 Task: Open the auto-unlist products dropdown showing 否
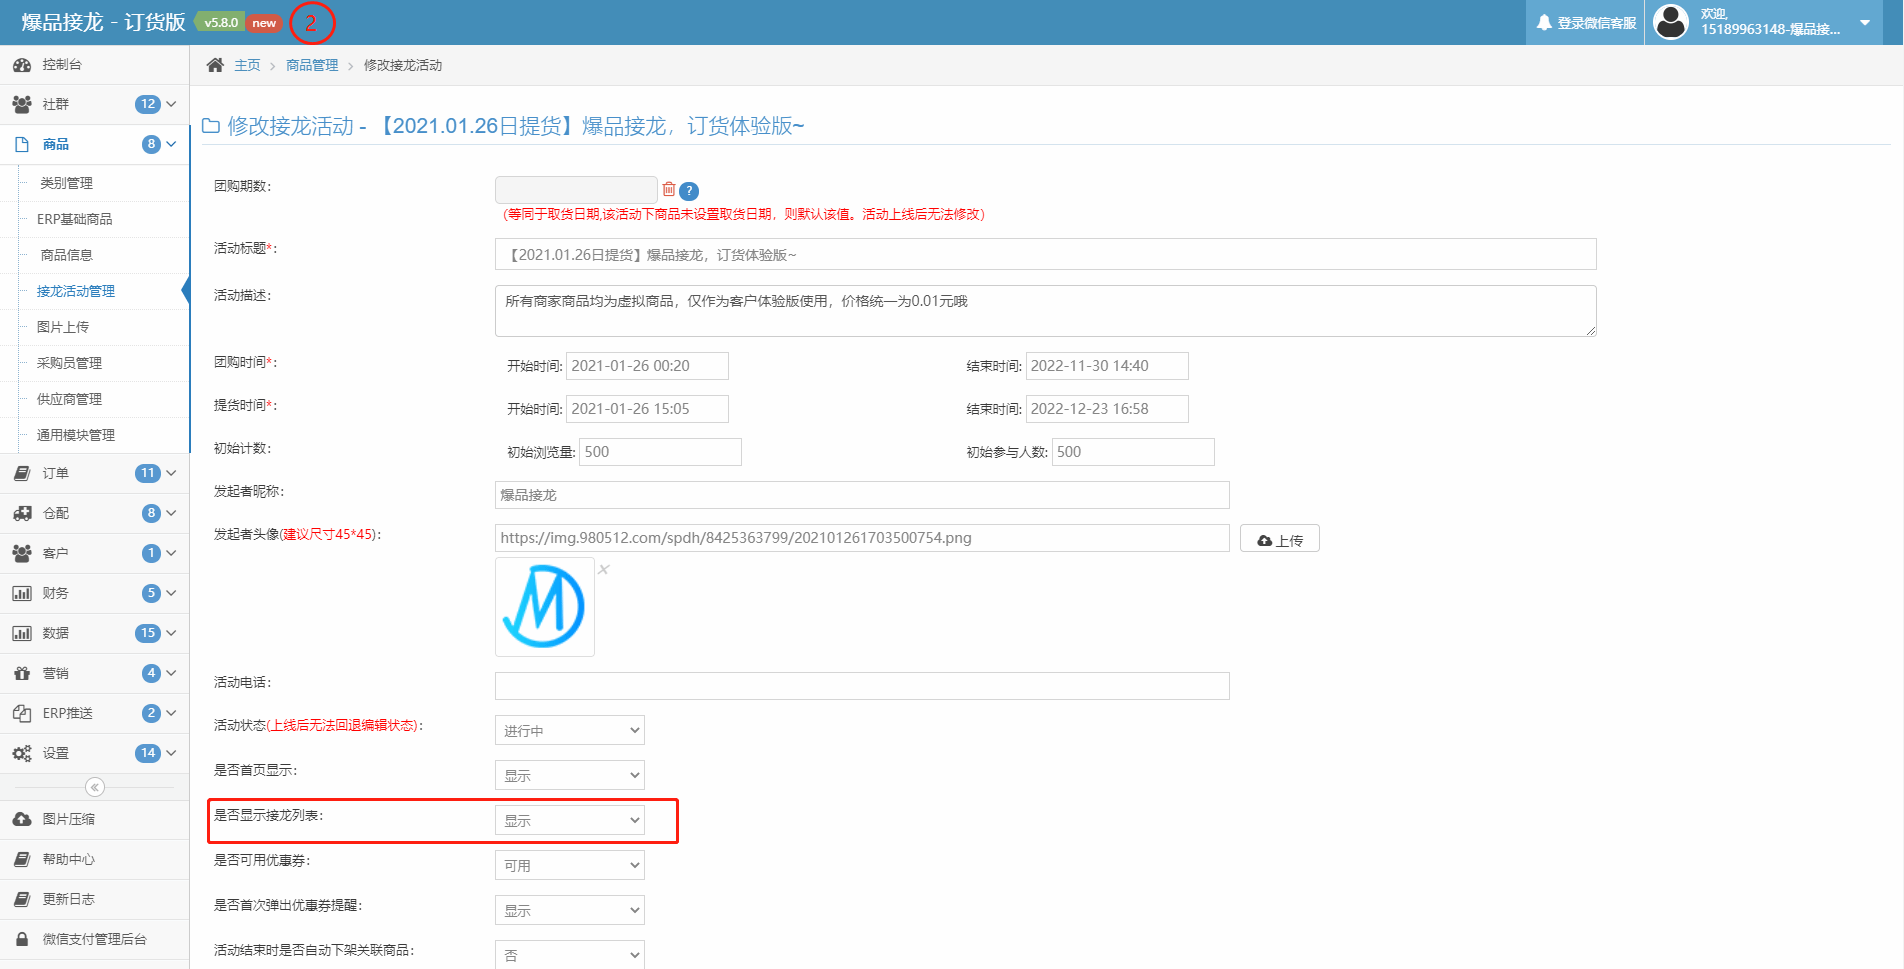[570, 955]
